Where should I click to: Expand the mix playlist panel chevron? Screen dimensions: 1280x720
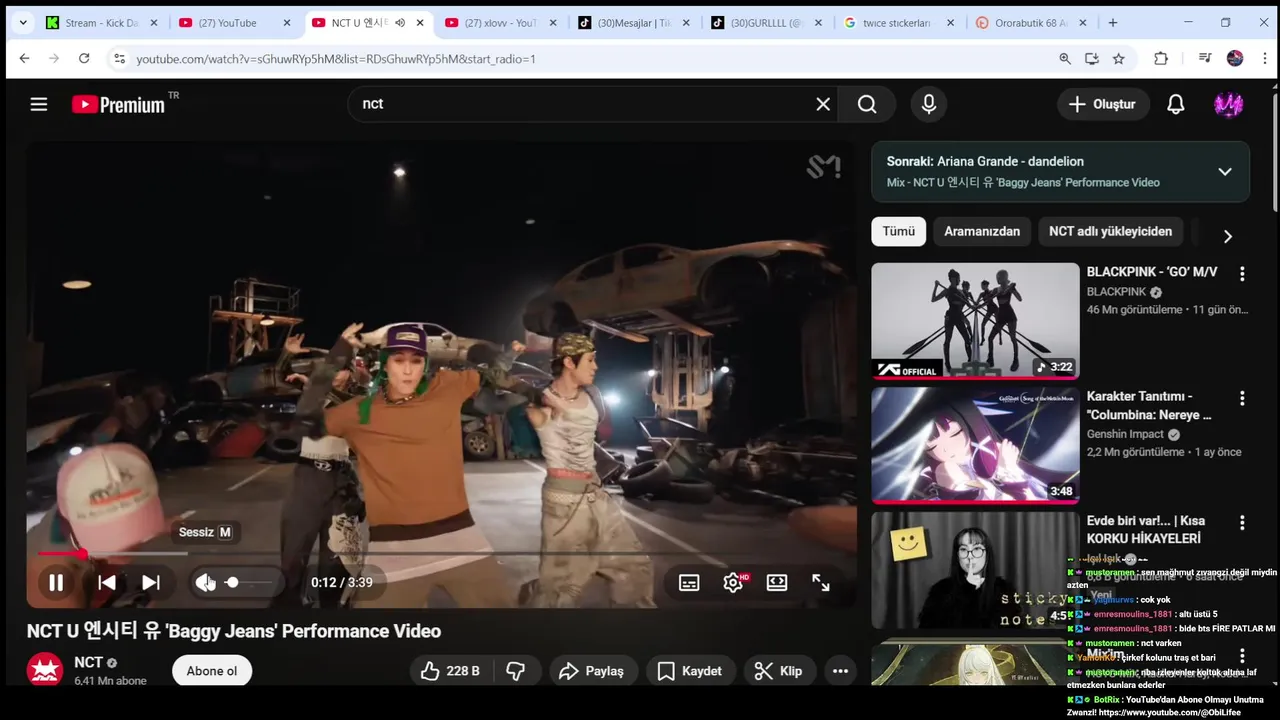click(x=1224, y=172)
